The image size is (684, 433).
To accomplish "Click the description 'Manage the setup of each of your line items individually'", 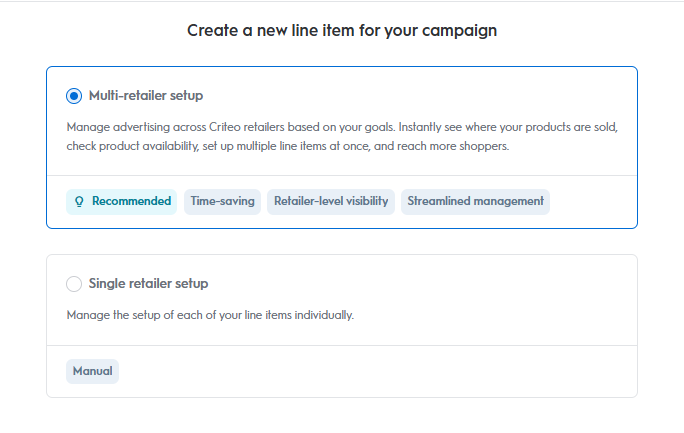I will pos(210,315).
